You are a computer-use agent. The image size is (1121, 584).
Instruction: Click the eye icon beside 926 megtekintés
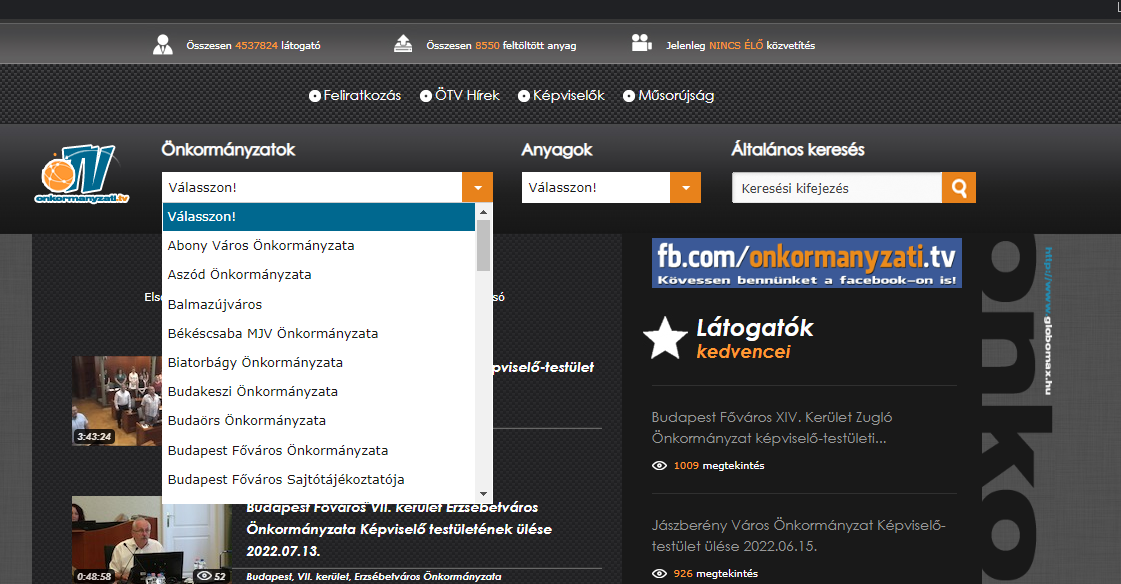(x=659, y=573)
